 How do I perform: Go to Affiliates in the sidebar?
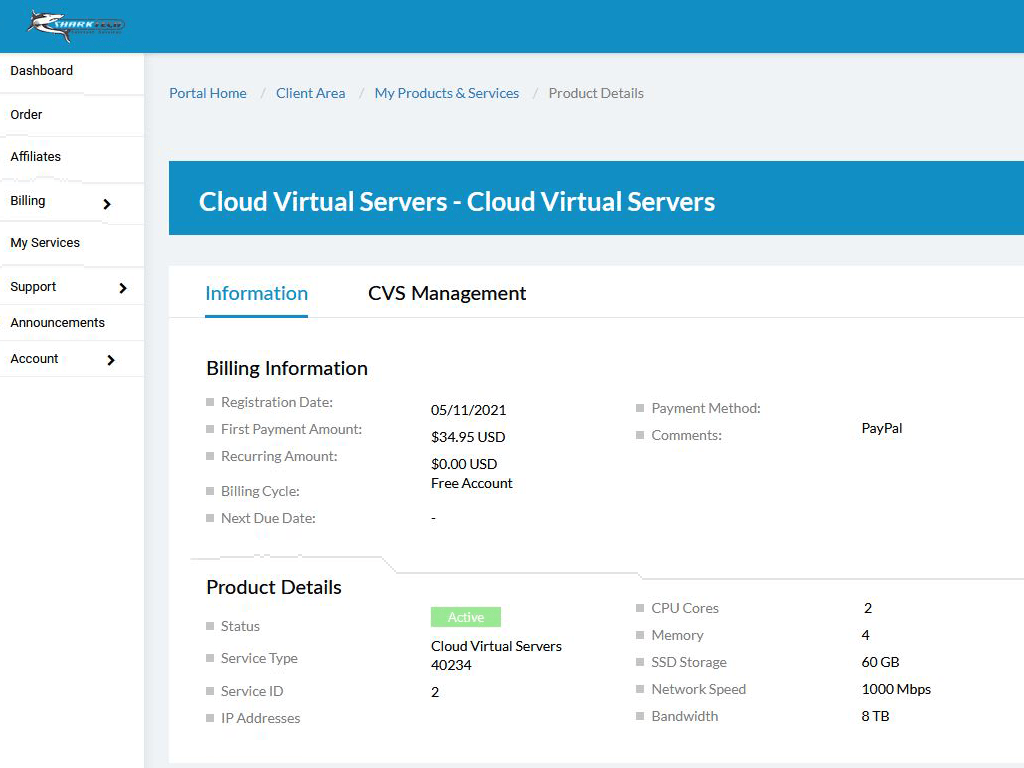[x=35, y=157]
